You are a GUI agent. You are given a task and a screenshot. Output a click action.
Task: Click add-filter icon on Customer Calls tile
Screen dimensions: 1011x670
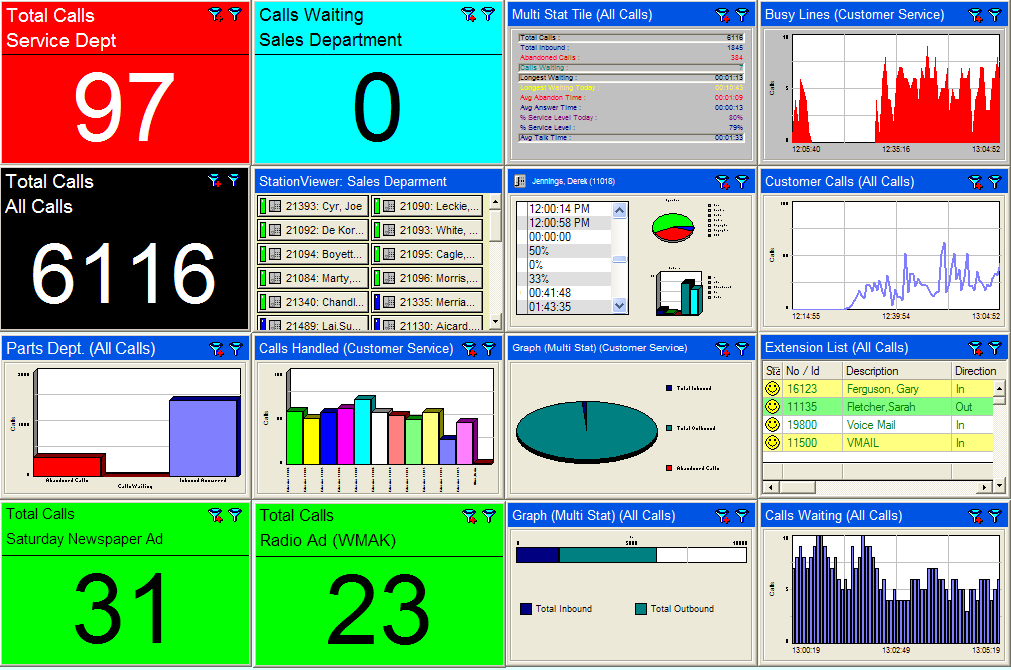pyautogui.click(x=975, y=182)
